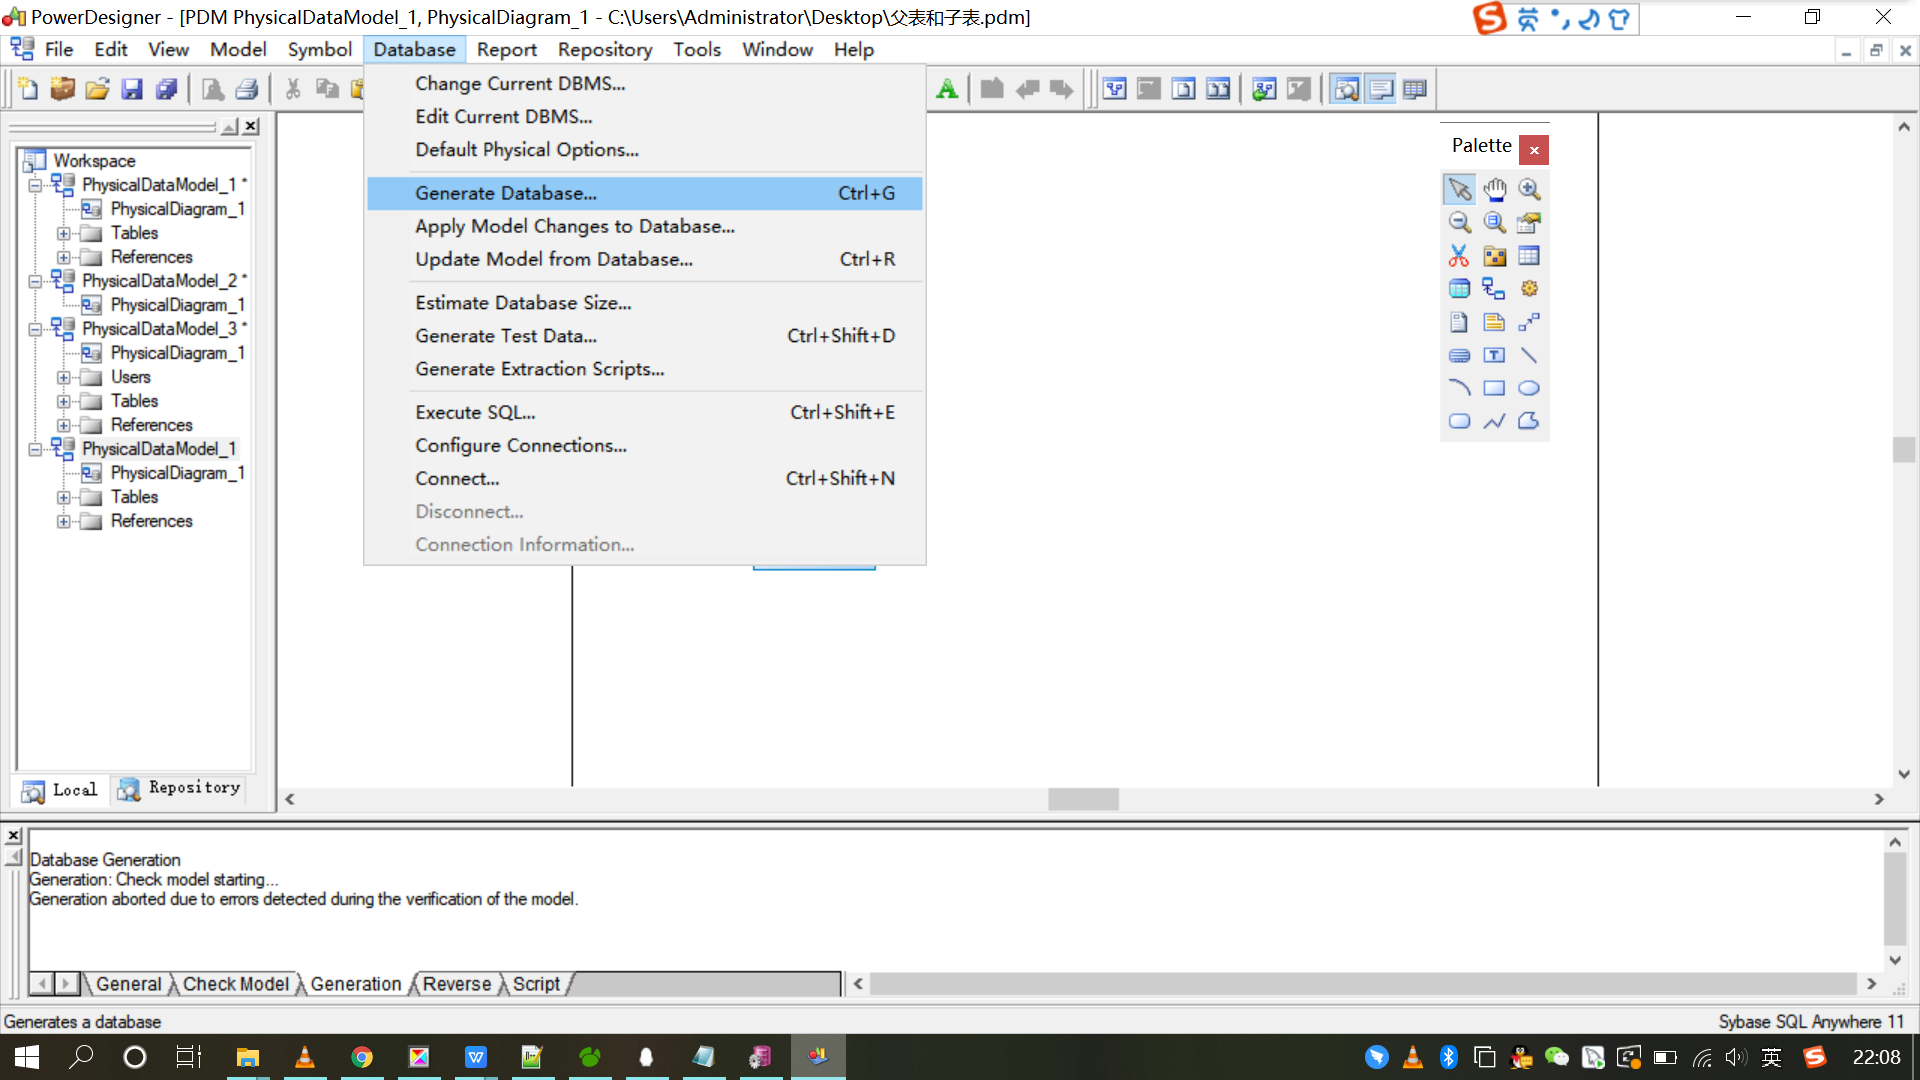Toggle the Browser view toolbar button
Viewport: 1920px width, 1080px height.
coord(1346,89)
